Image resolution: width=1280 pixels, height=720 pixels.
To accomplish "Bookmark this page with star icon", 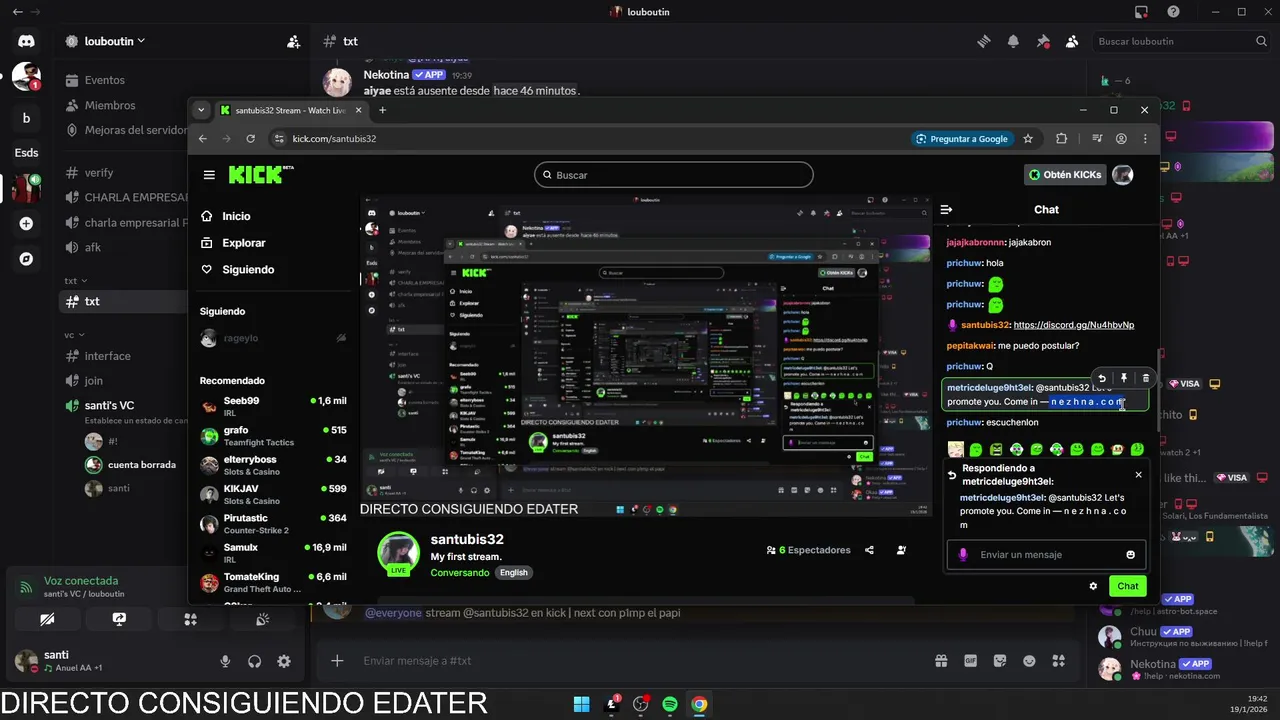I will click(1028, 139).
